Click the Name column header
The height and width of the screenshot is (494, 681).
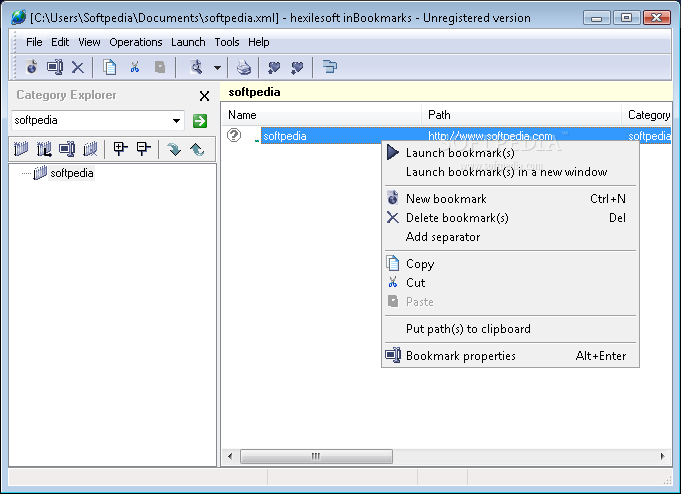coord(321,115)
